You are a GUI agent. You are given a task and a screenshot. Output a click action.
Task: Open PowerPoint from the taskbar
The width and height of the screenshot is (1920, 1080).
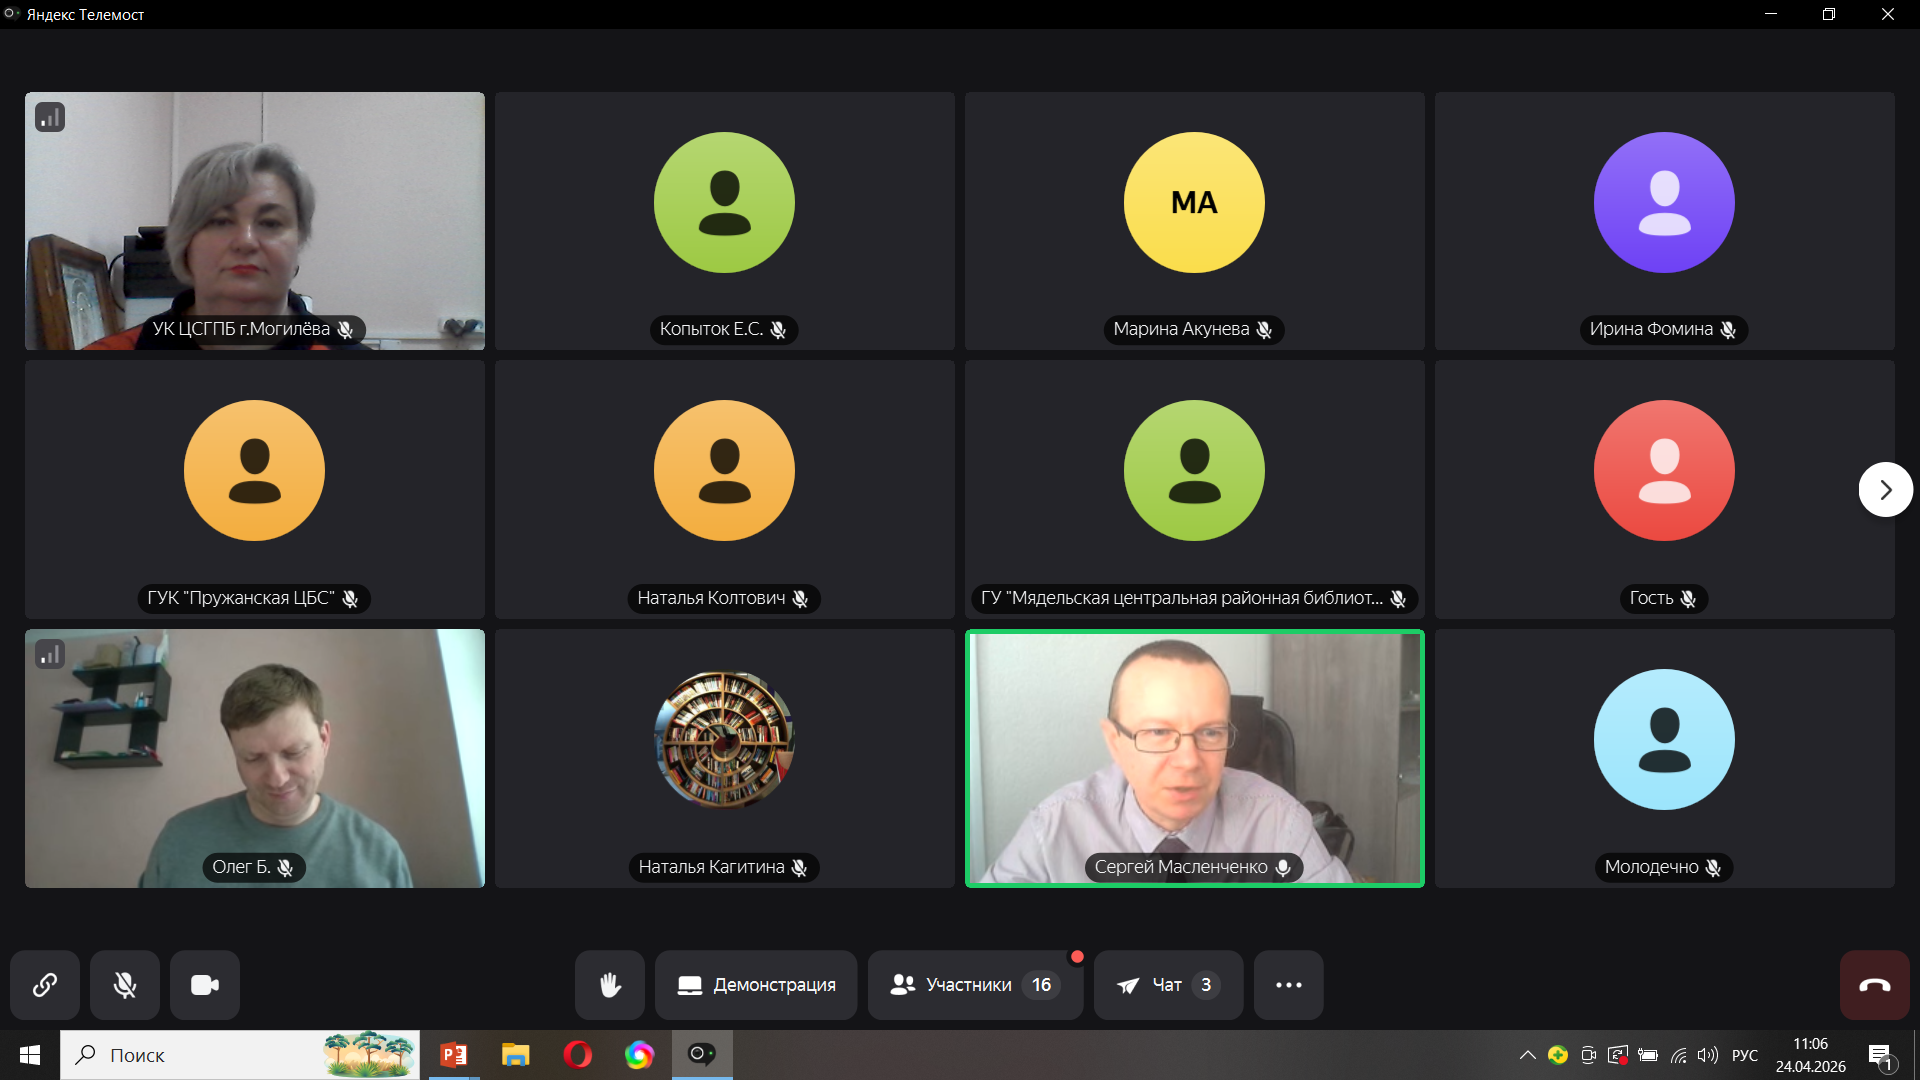pos(454,1055)
